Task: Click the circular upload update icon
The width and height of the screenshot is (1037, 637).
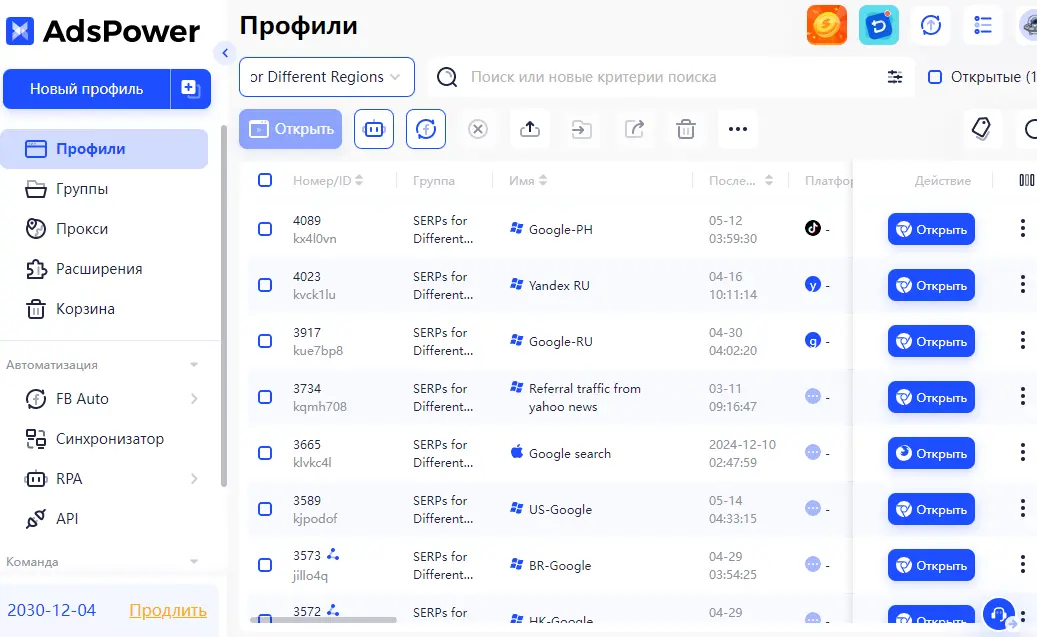Action: [931, 26]
